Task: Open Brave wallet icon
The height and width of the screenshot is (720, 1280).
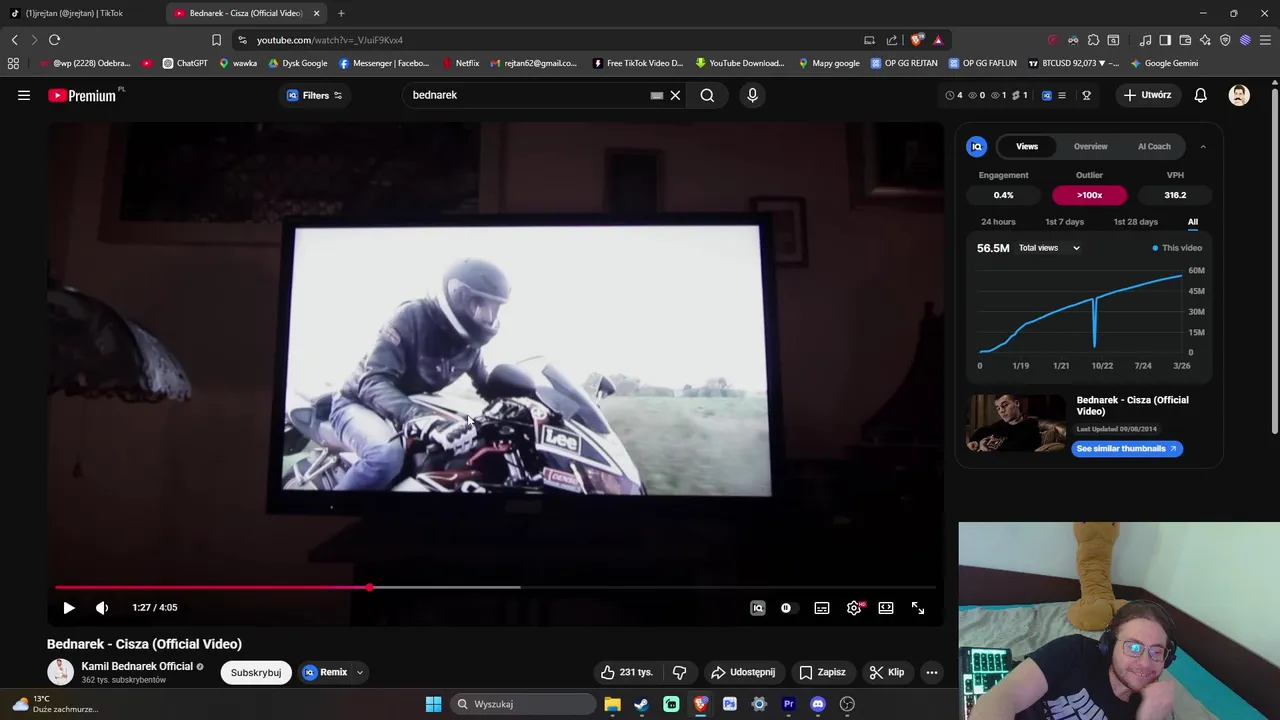Action: (x=1185, y=40)
